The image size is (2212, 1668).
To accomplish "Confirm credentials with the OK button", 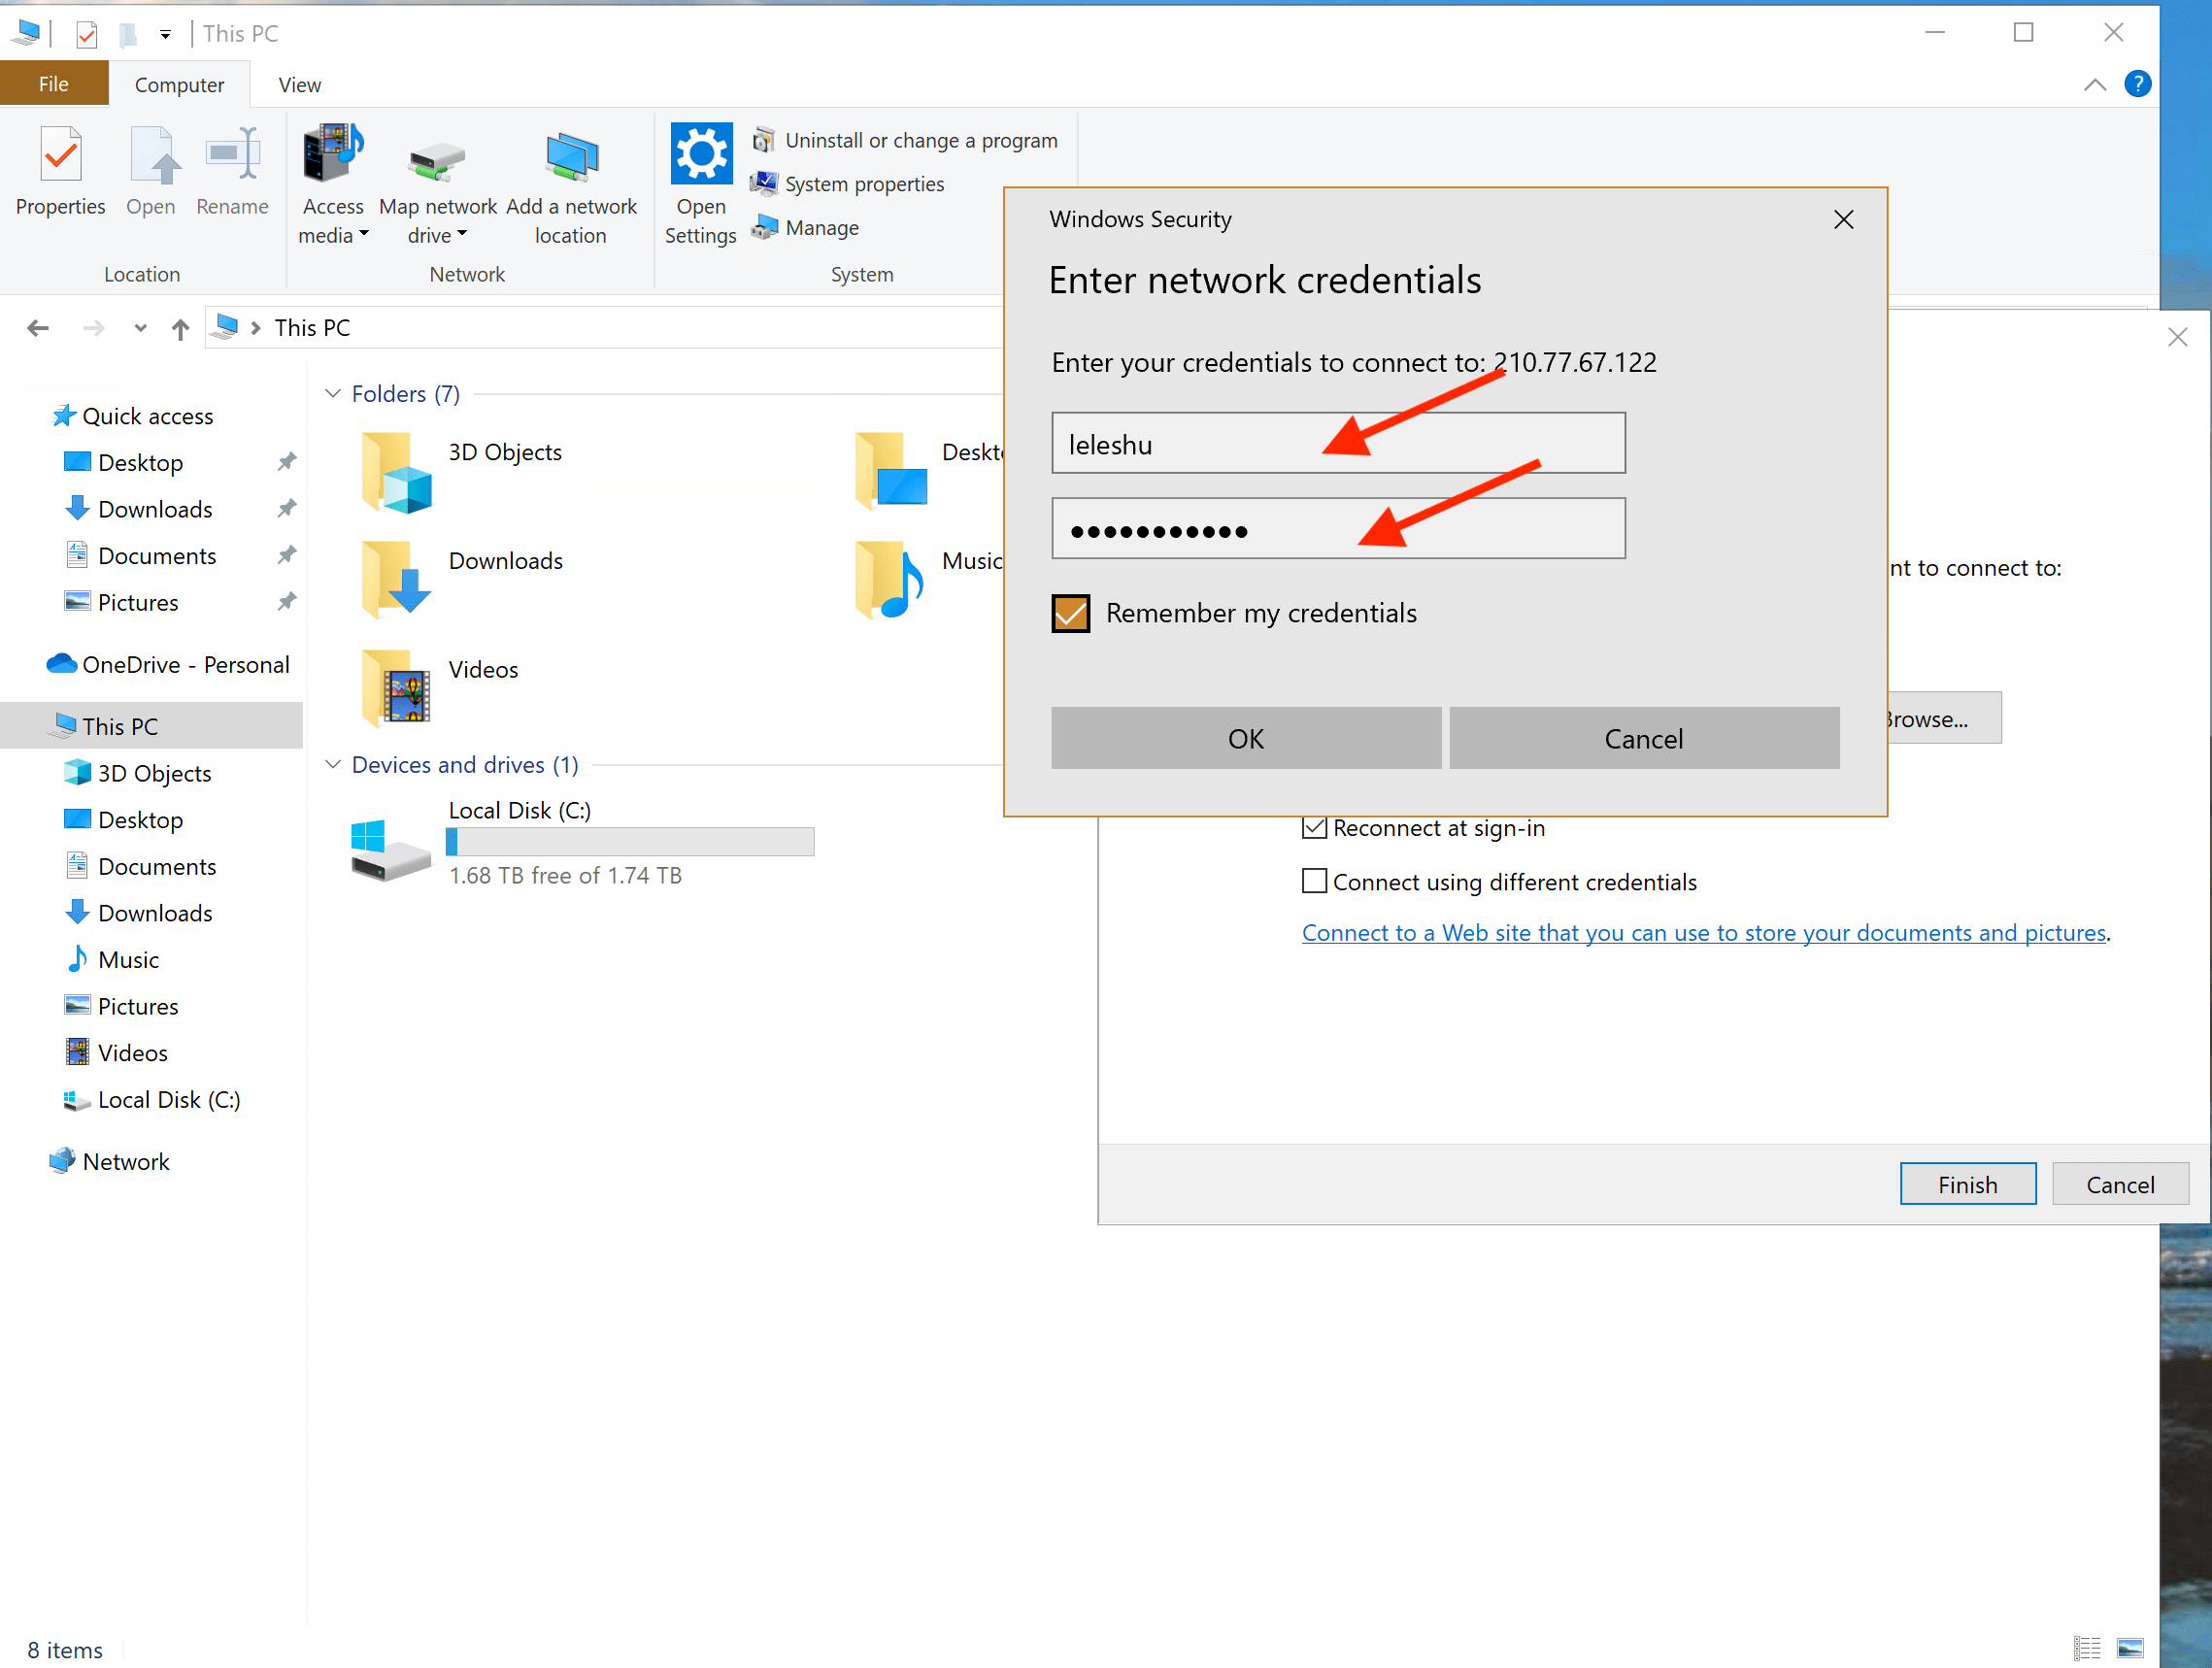I will [1246, 738].
